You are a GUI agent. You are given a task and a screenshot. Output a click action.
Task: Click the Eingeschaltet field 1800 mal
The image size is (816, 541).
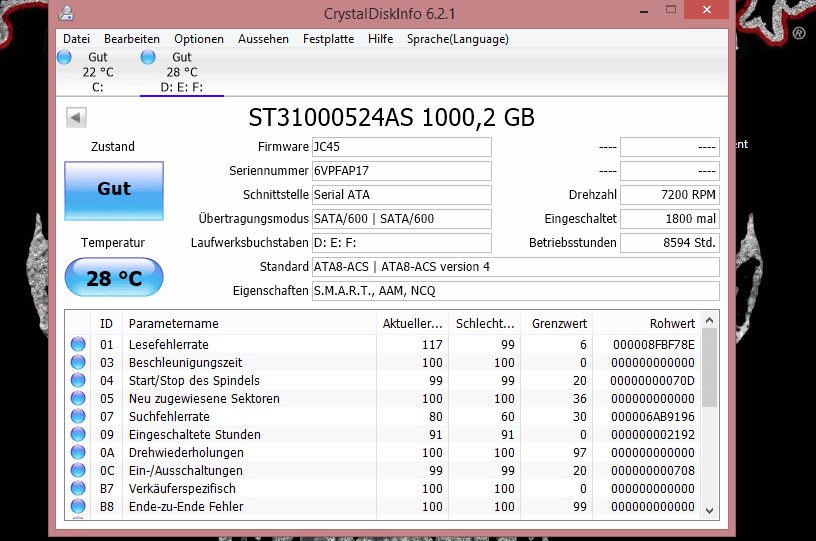click(x=670, y=218)
